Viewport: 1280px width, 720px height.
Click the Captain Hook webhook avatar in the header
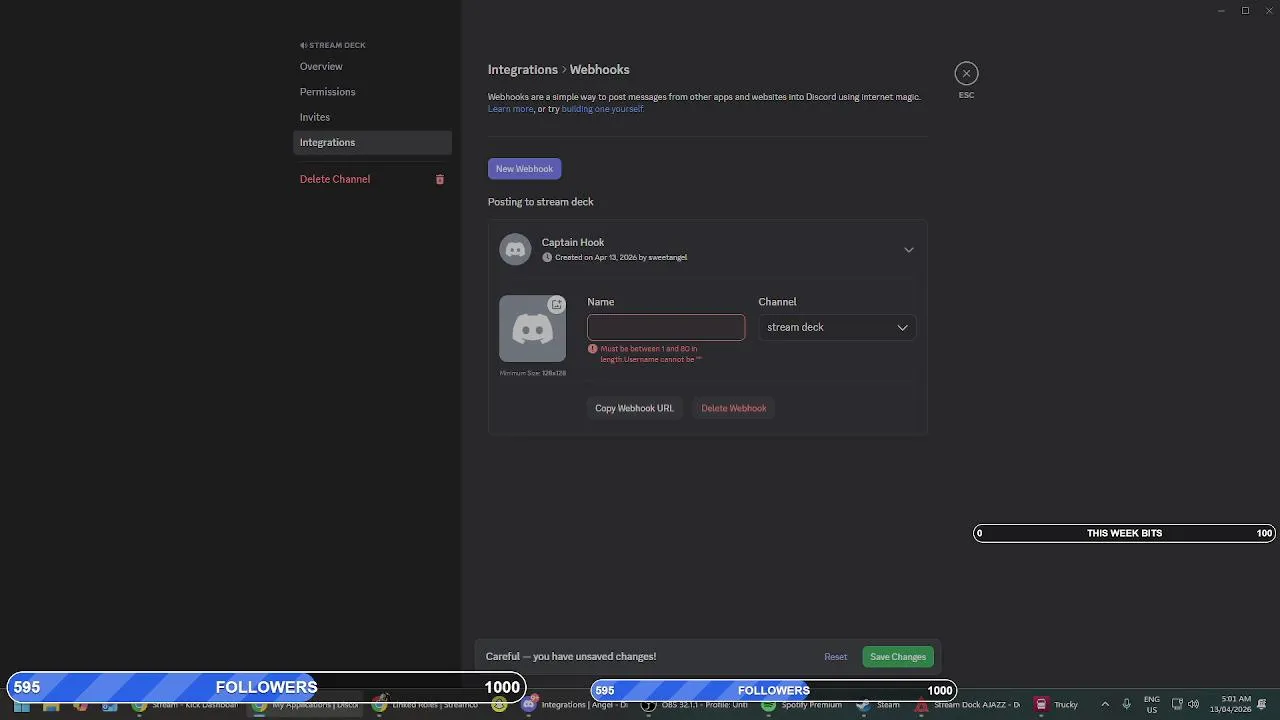pos(515,249)
